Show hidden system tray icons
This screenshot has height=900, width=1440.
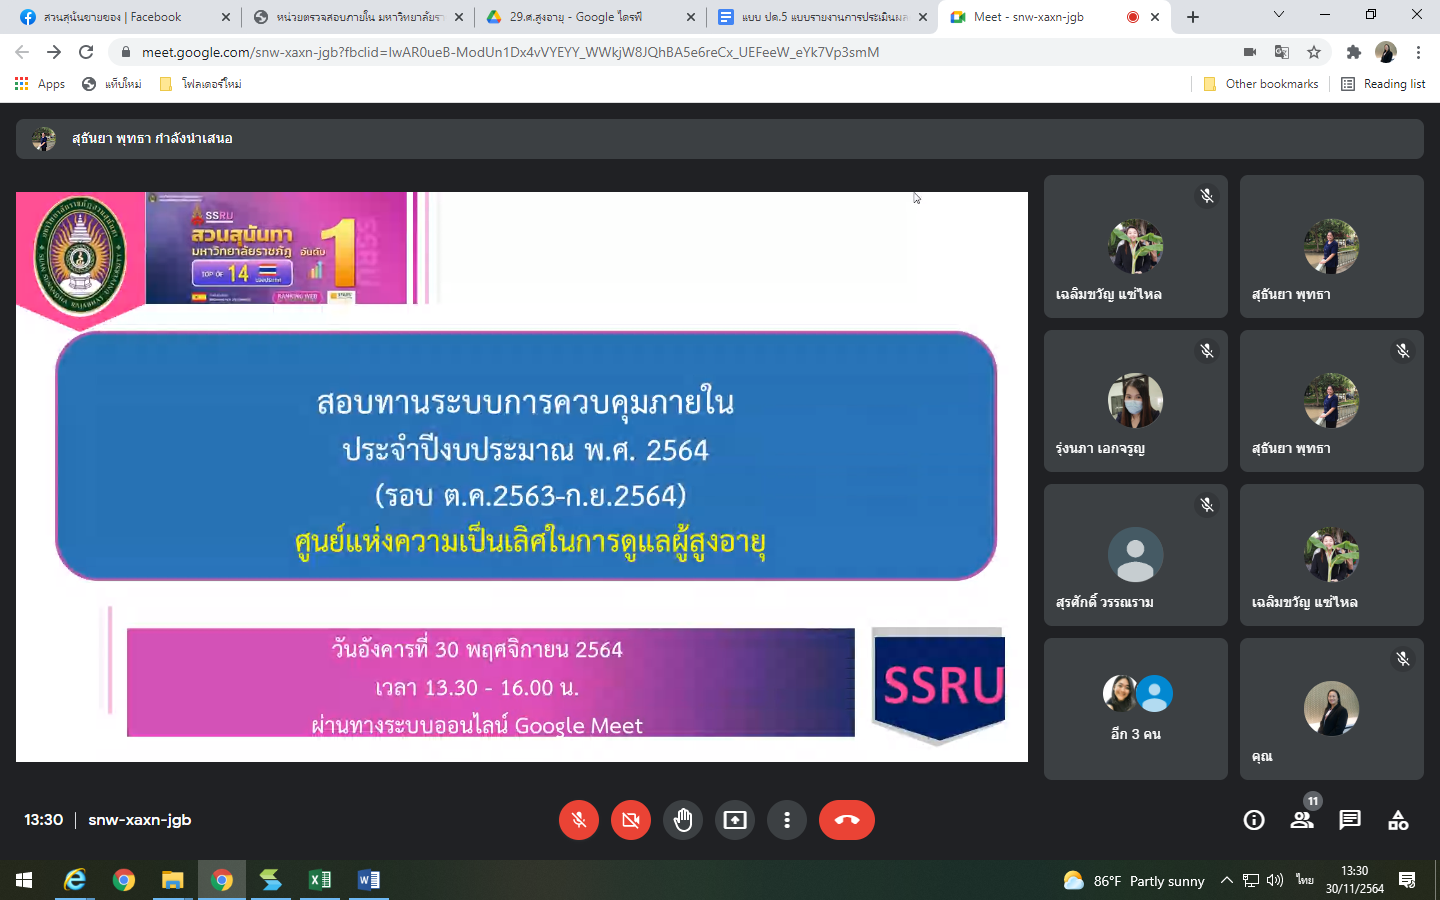tap(1226, 880)
